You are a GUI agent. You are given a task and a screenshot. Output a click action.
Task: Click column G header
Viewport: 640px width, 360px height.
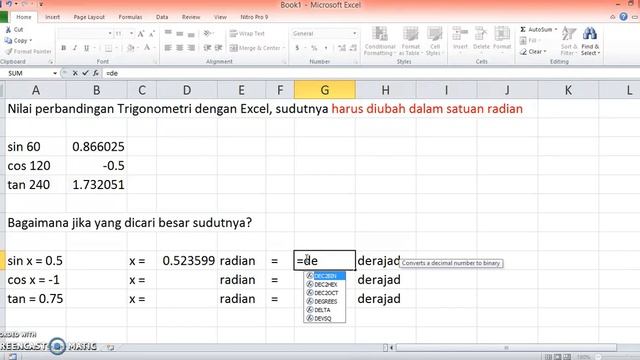coord(325,90)
